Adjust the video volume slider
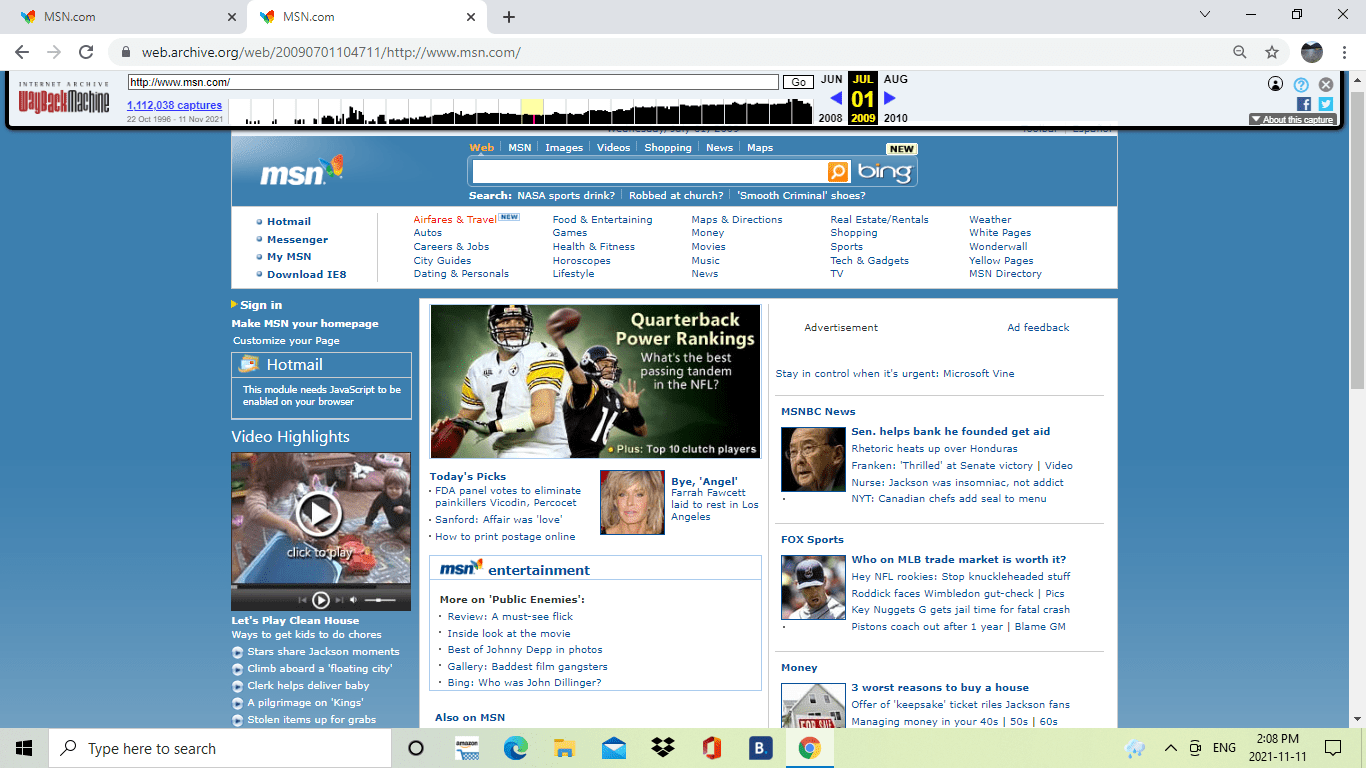The height and width of the screenshot is (768, 1366). [x=380, y=600]
